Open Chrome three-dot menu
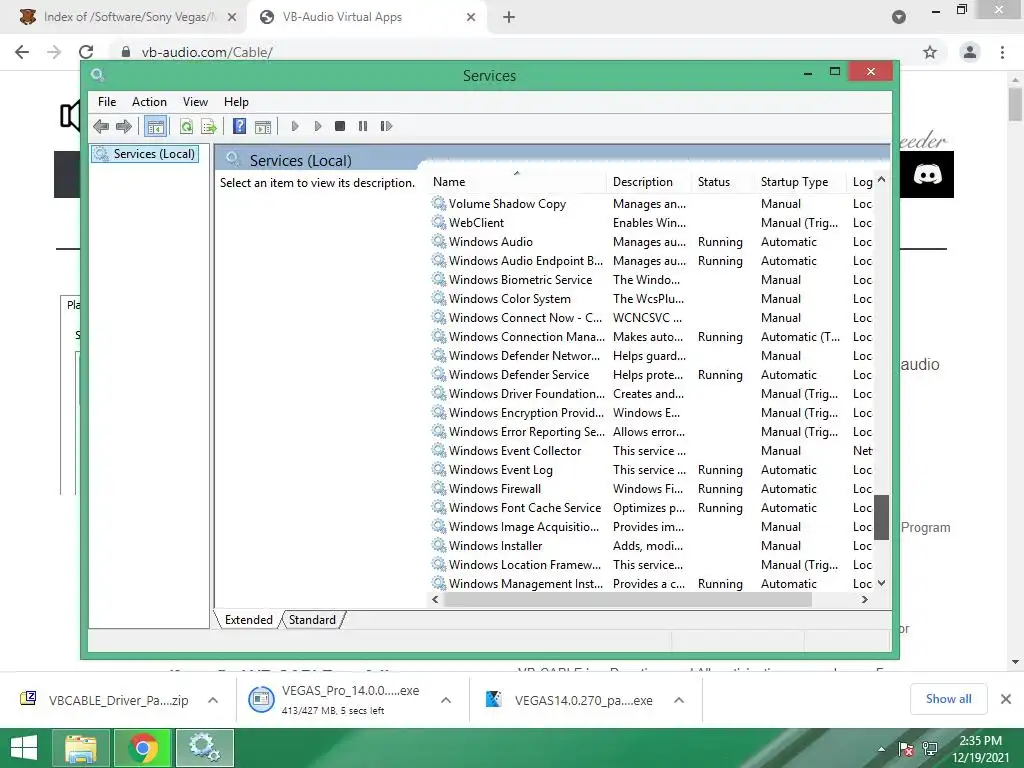Screen dimensions: 1024x768 (x=1002, y=52)
